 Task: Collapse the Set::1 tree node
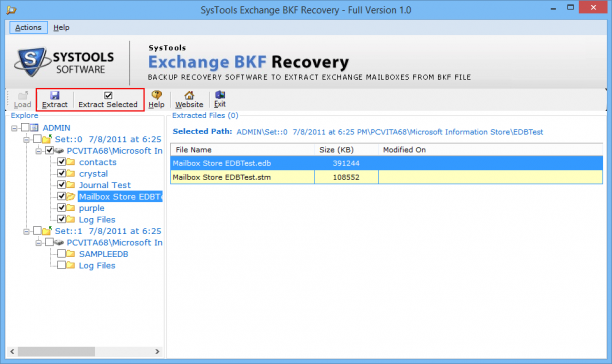click(26, 232)
